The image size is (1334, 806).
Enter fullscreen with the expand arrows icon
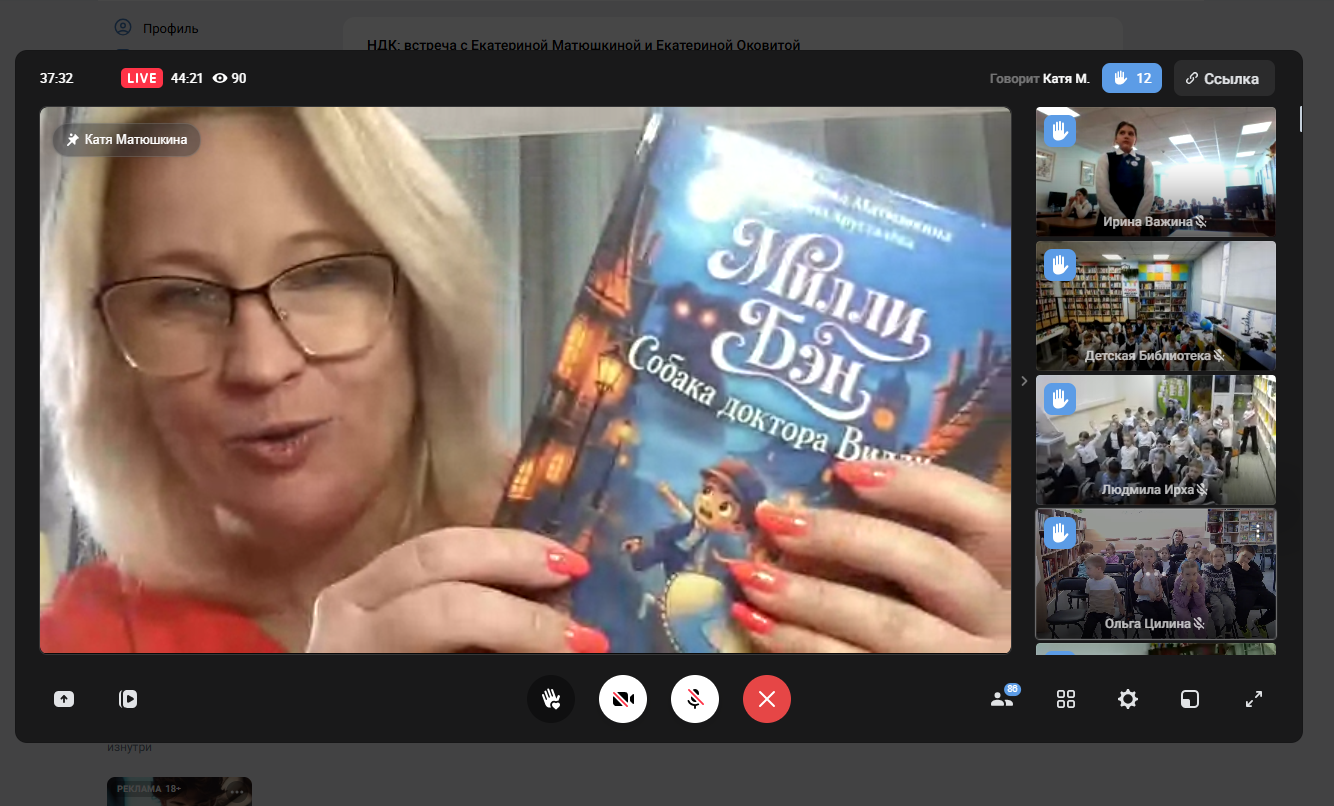tap(1254, 699)
